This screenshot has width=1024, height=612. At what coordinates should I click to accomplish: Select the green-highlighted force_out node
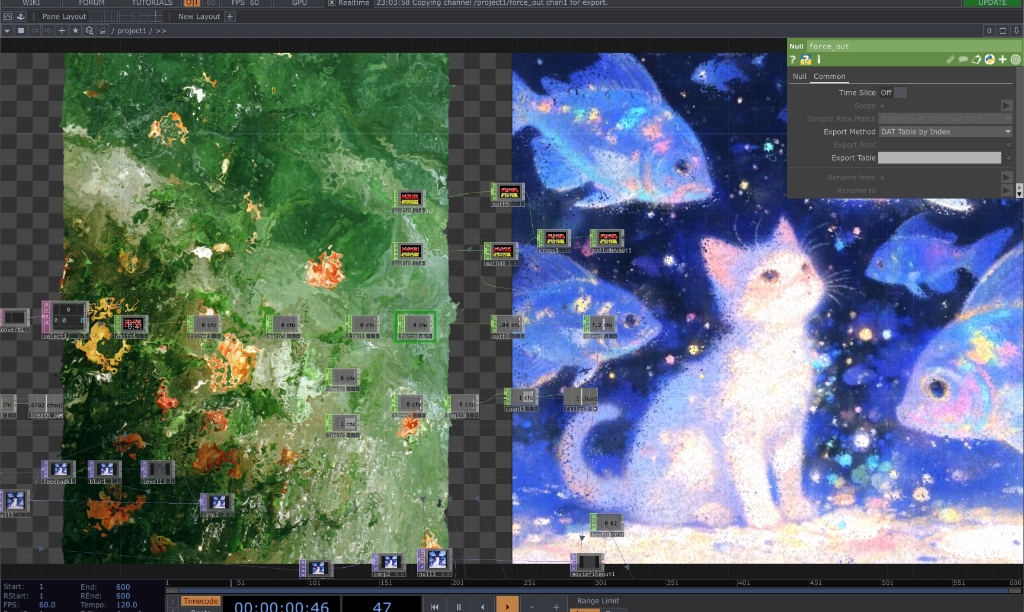[415, 326]
